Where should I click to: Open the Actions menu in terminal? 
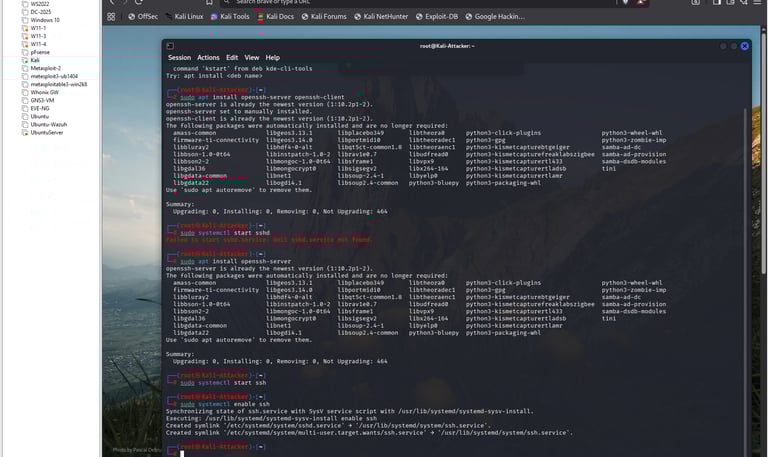(208, 58)
